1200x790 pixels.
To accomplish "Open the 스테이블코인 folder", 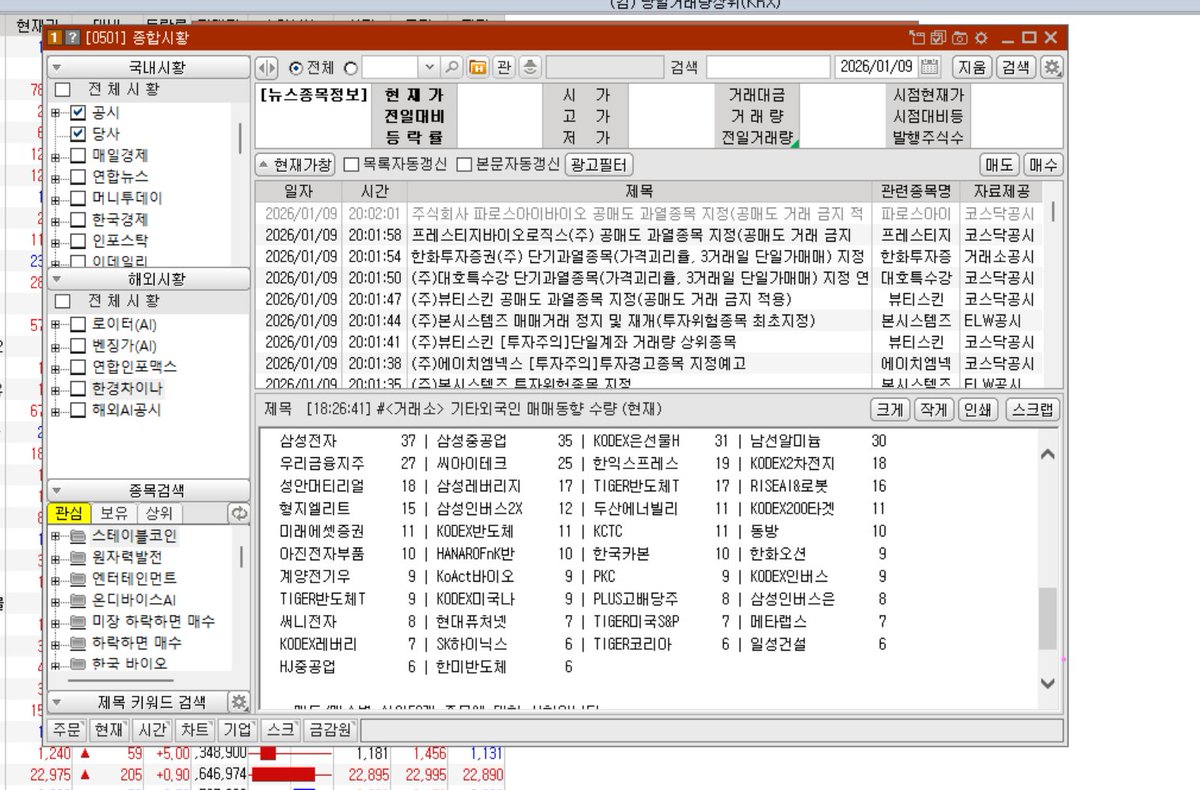I will coord(125,536).
